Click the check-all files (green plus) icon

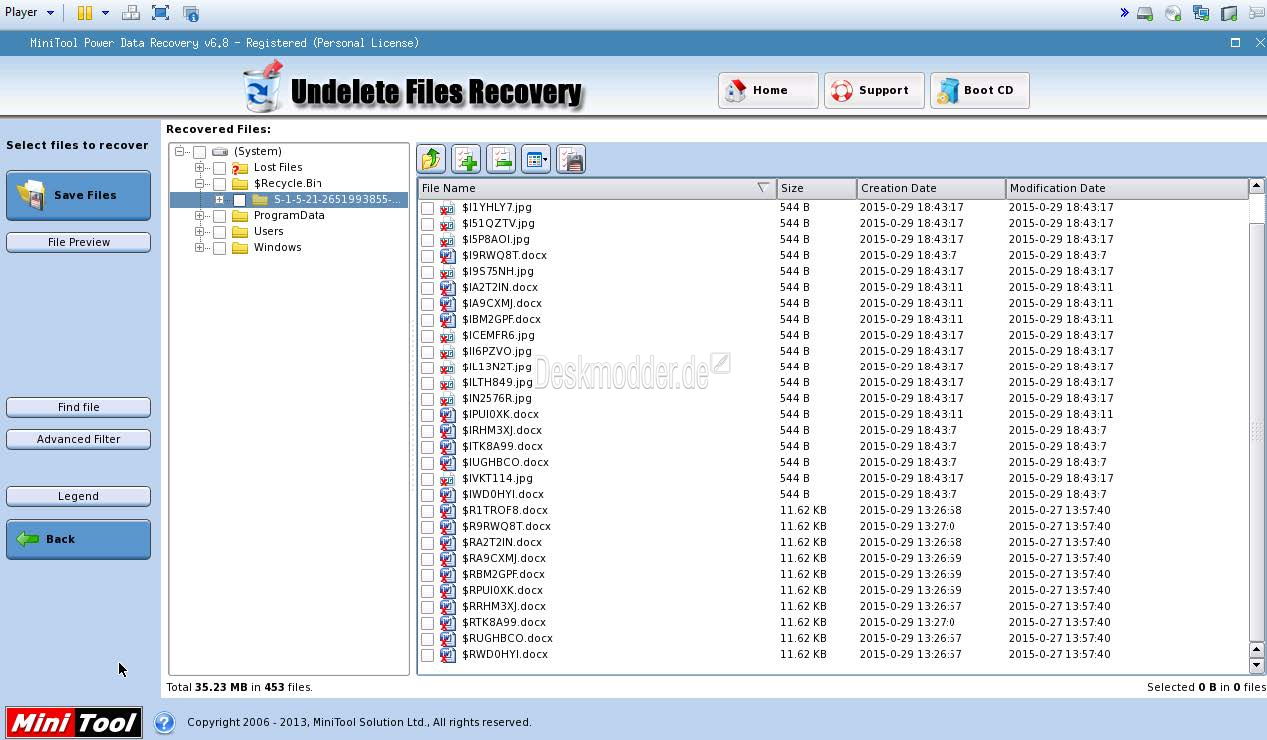click(x=466, y=159)
